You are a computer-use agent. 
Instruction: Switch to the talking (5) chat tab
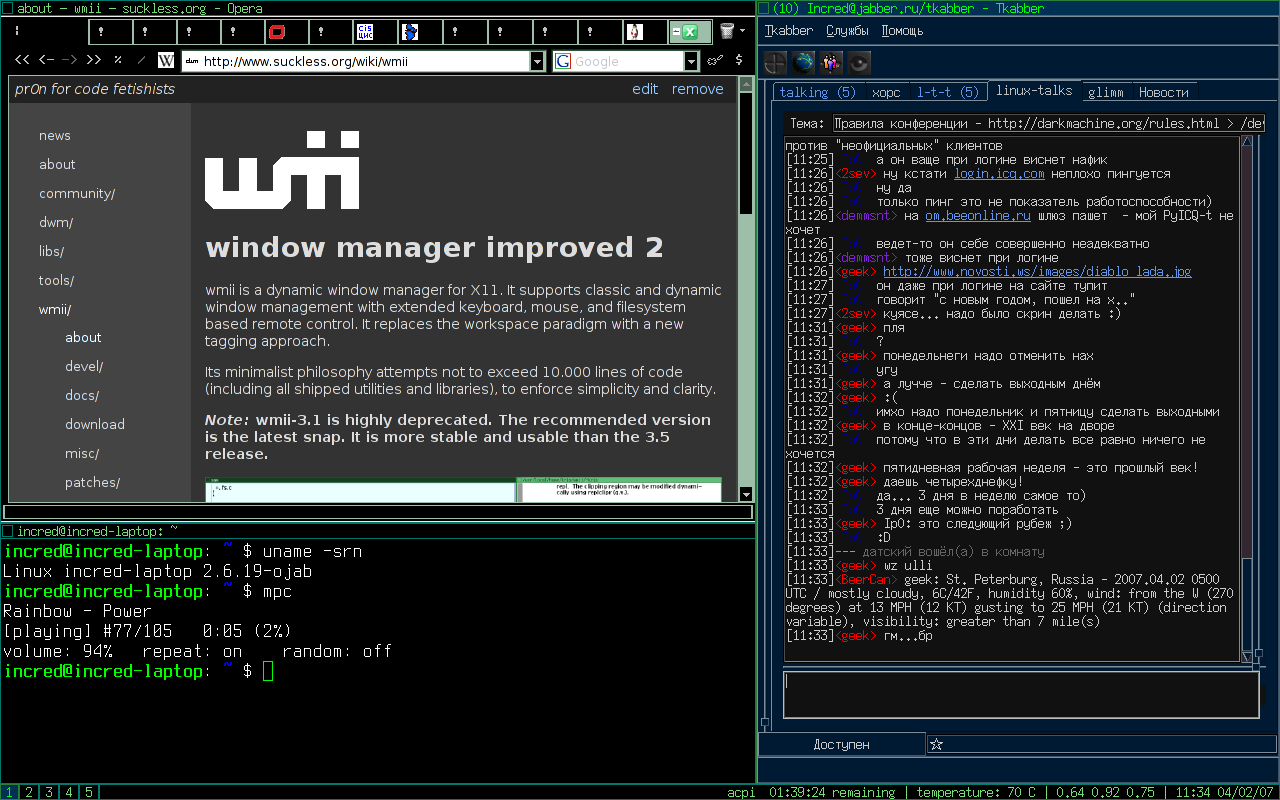tap(818, 92)
